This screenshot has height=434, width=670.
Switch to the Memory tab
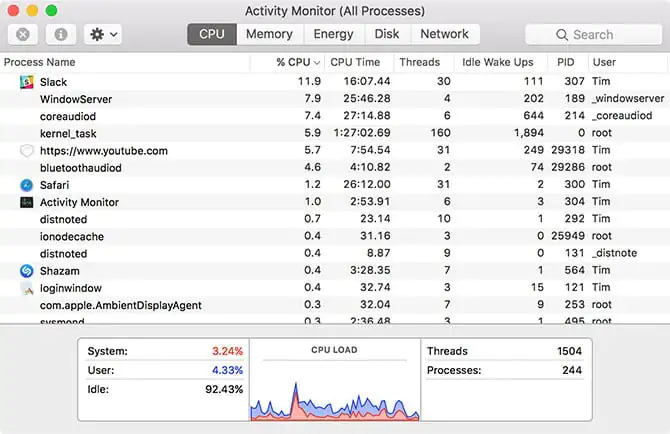click(x=269, y=34)
